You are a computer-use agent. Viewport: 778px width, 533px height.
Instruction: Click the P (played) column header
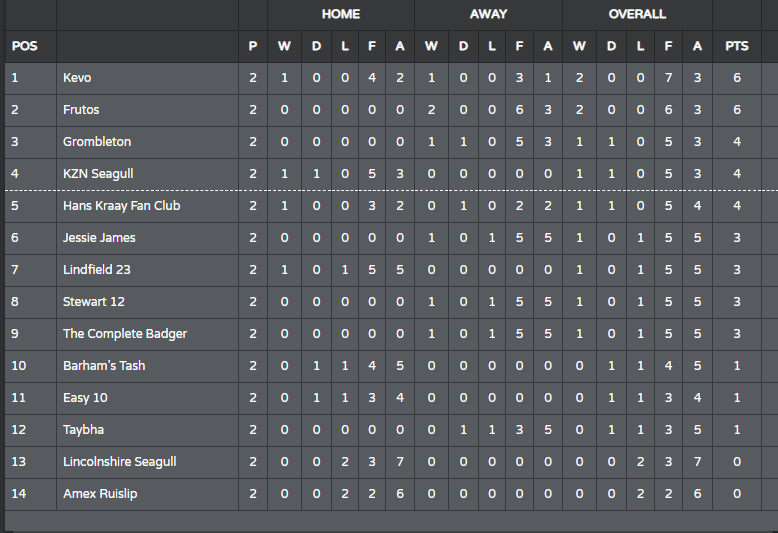[253, 46]
